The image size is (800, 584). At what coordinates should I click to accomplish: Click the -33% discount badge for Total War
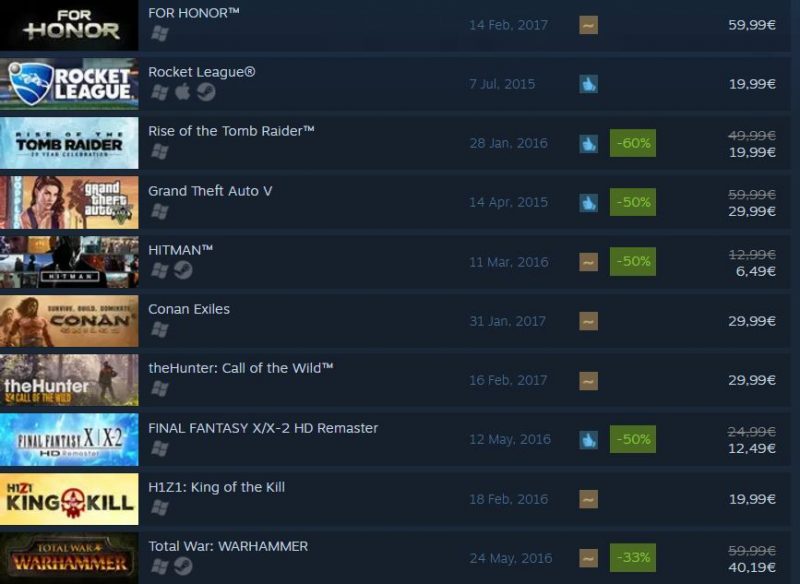633,557
